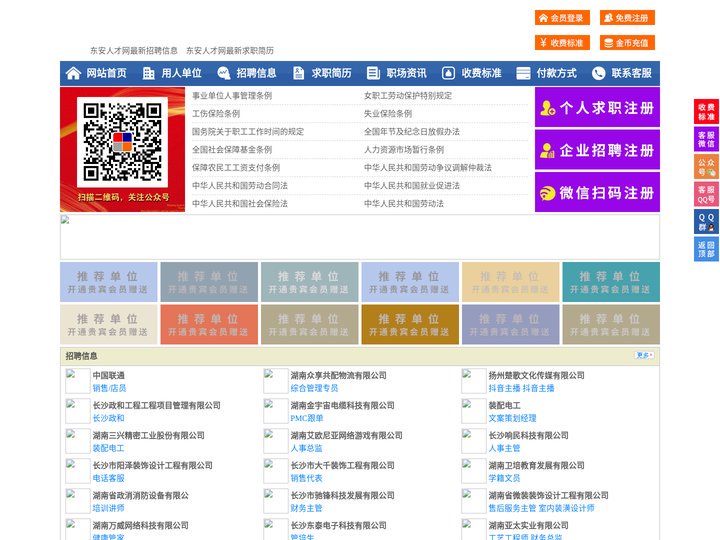Image resolution: width=720 pixels, height=540 pixels.
Task: Open 保障农民工工资支付条例 link
Action: [236, 168]
